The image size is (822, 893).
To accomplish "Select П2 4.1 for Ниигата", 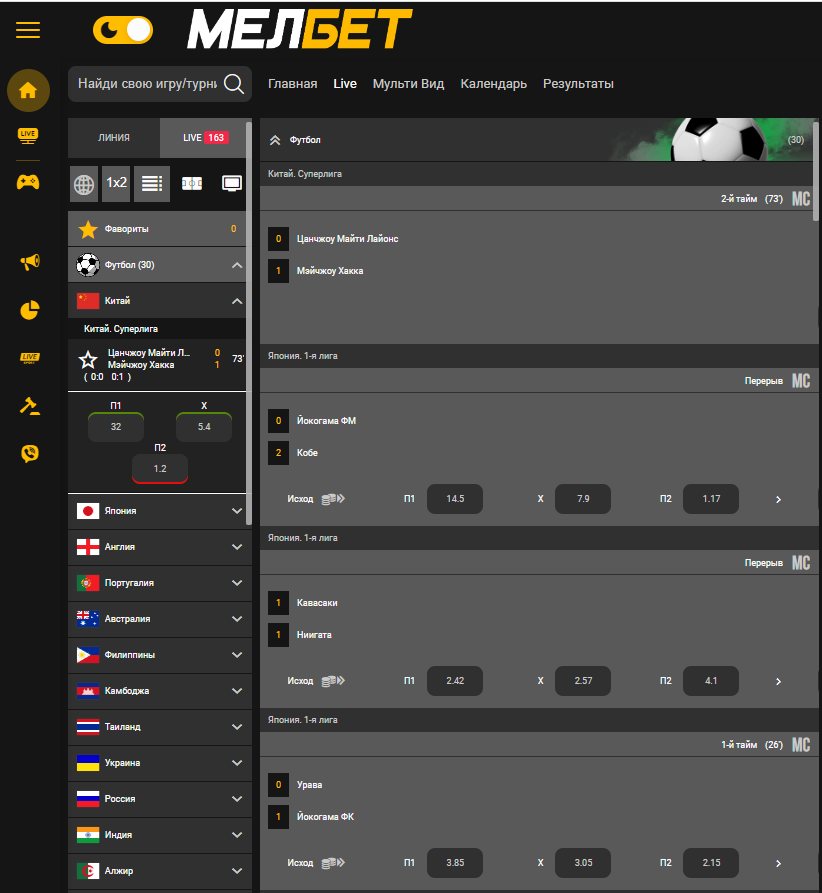I will click(x=711, y=681).
